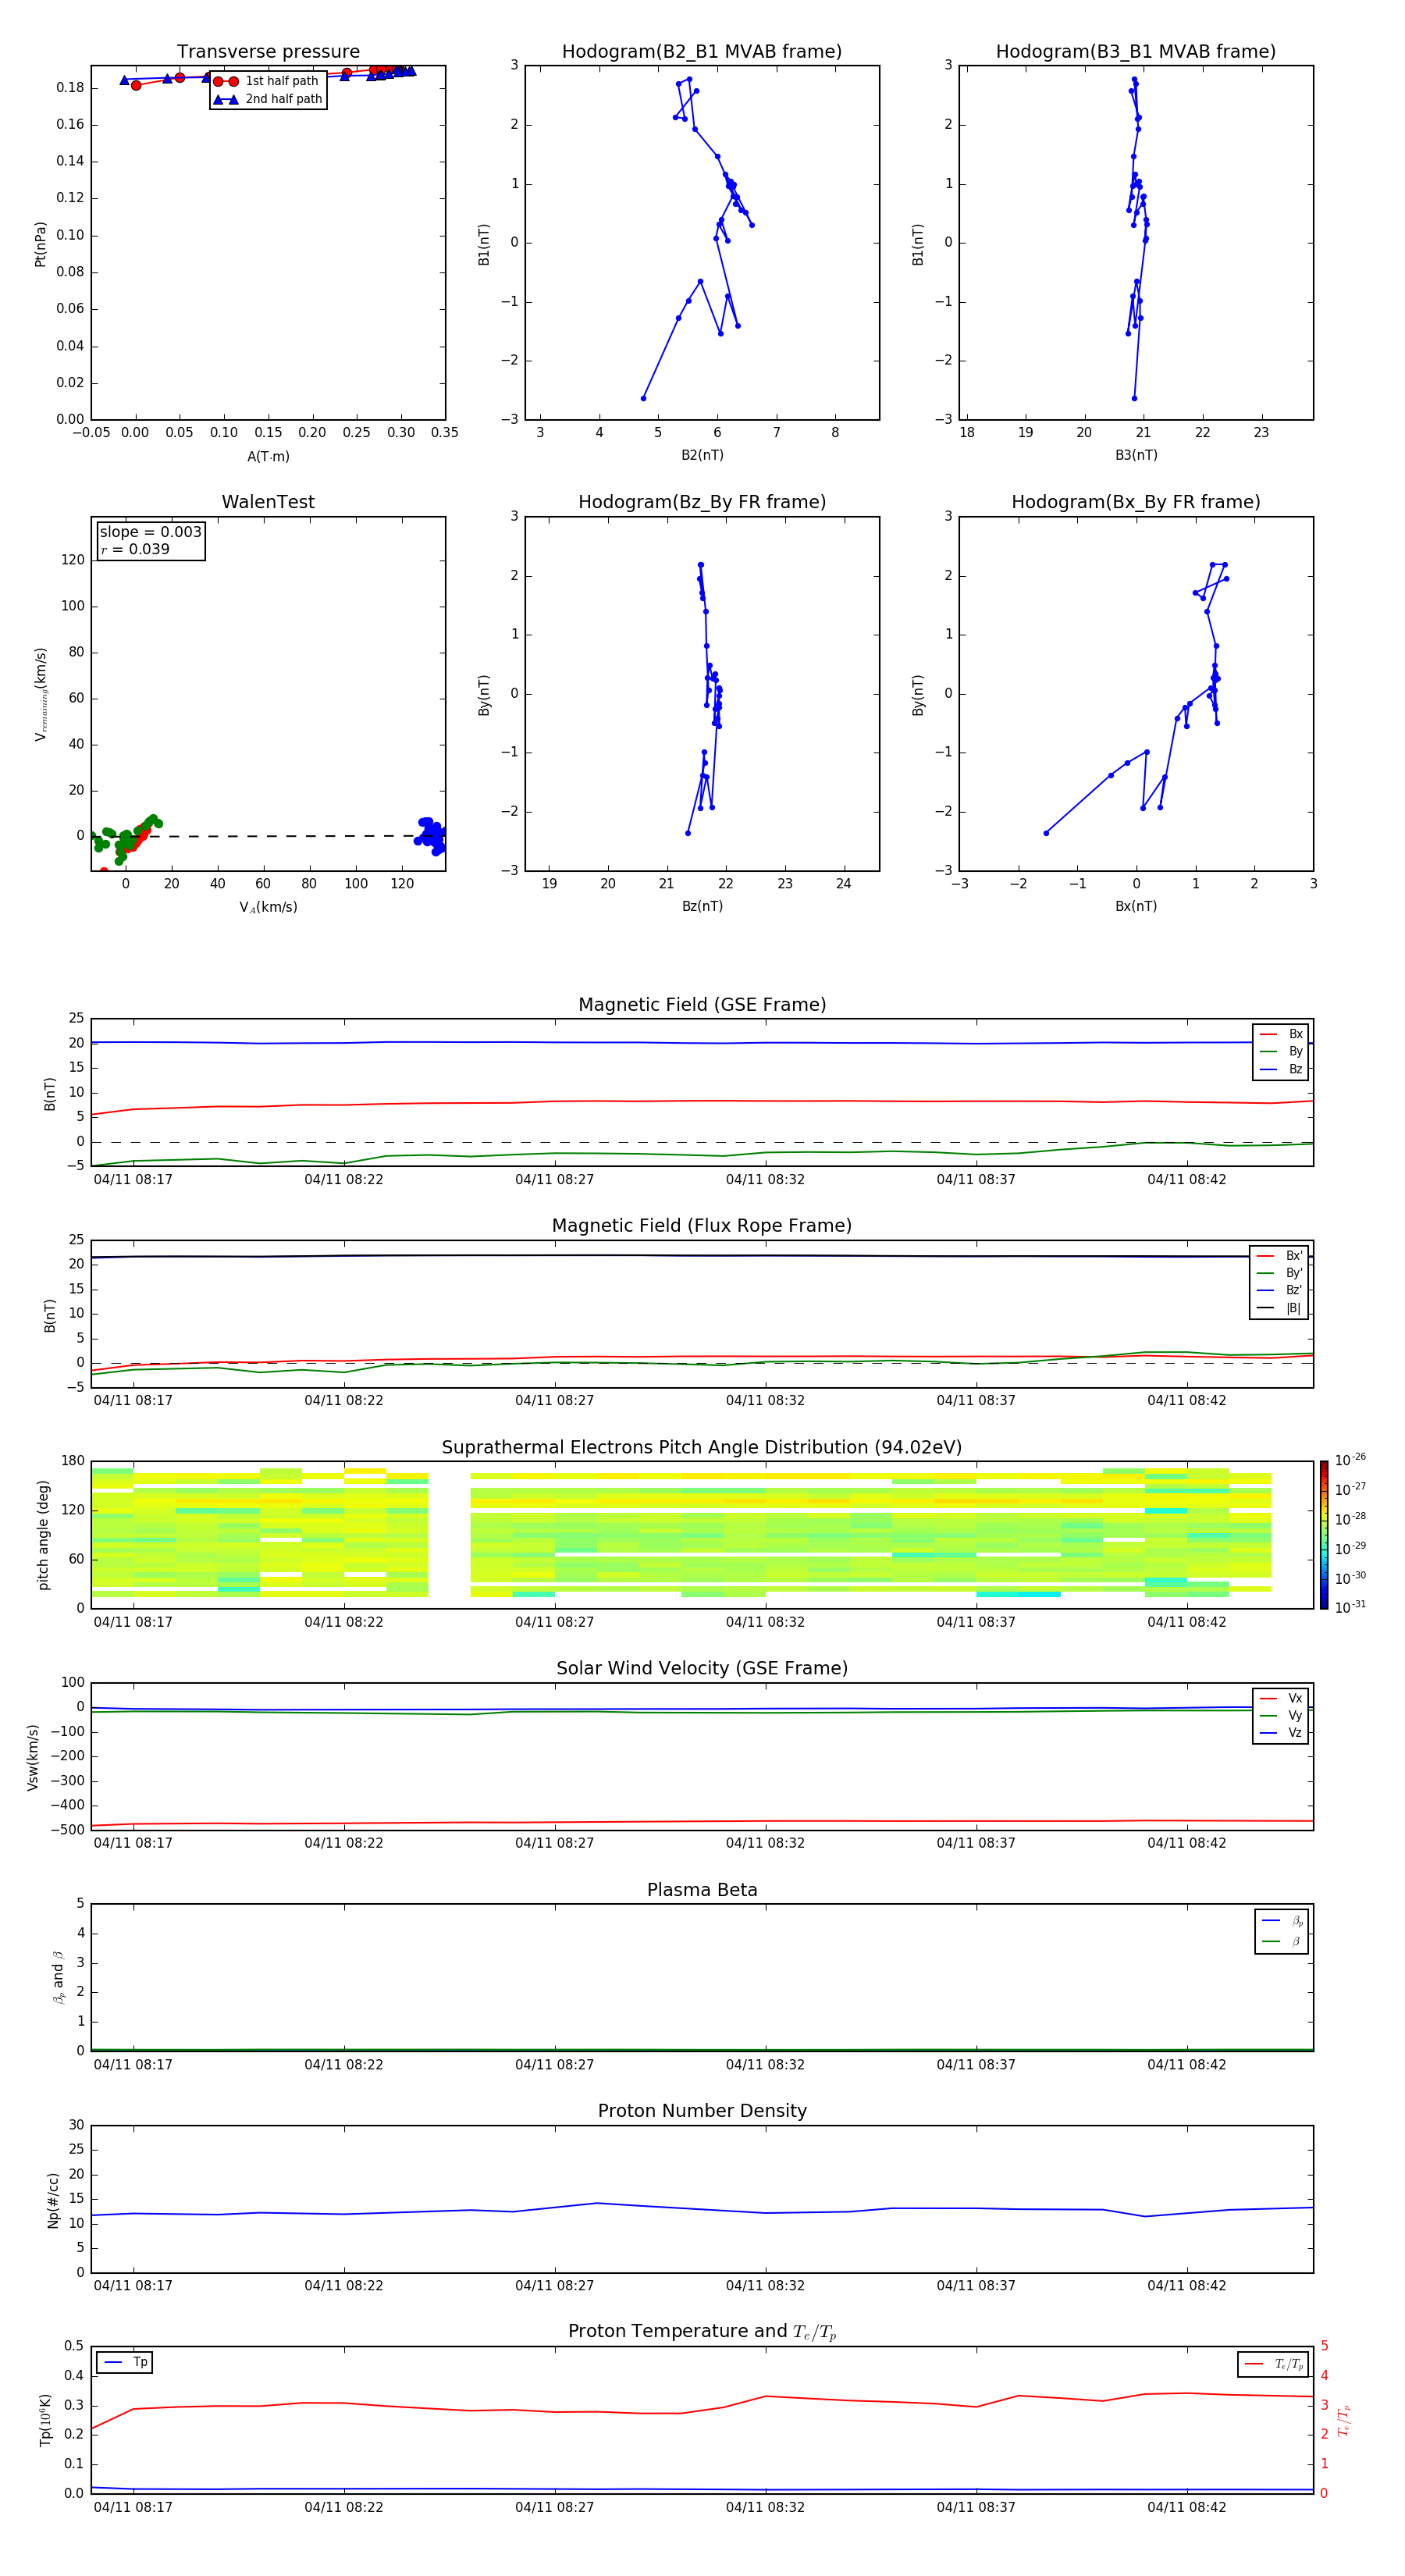Click the "Bx(nT)" x-axis label

1136,906
